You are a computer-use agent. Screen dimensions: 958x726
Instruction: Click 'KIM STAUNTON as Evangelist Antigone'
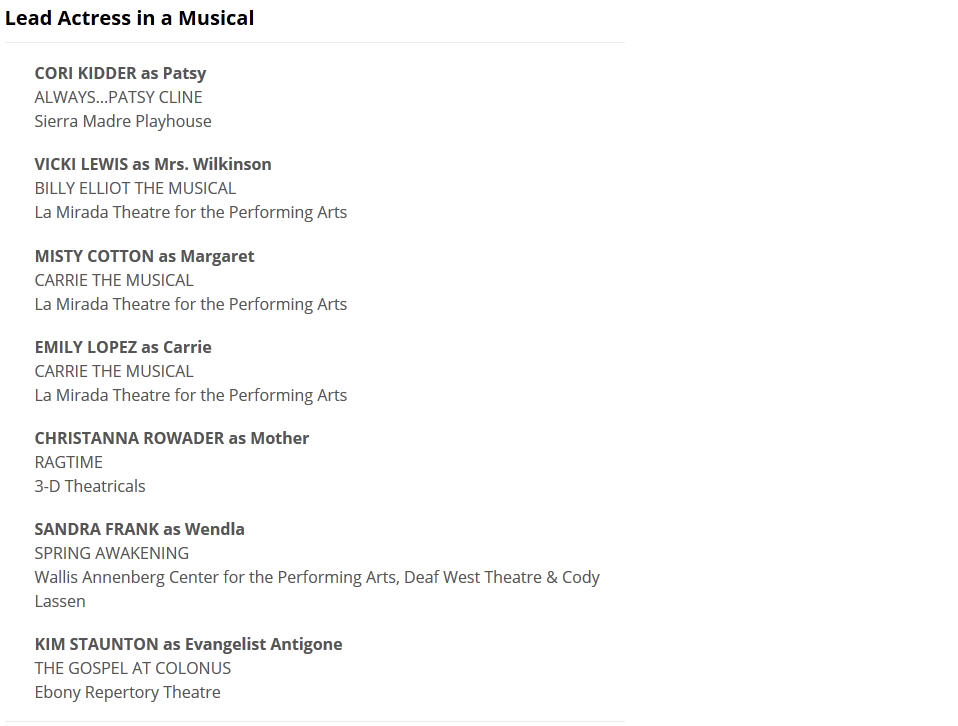coord(188,644)
